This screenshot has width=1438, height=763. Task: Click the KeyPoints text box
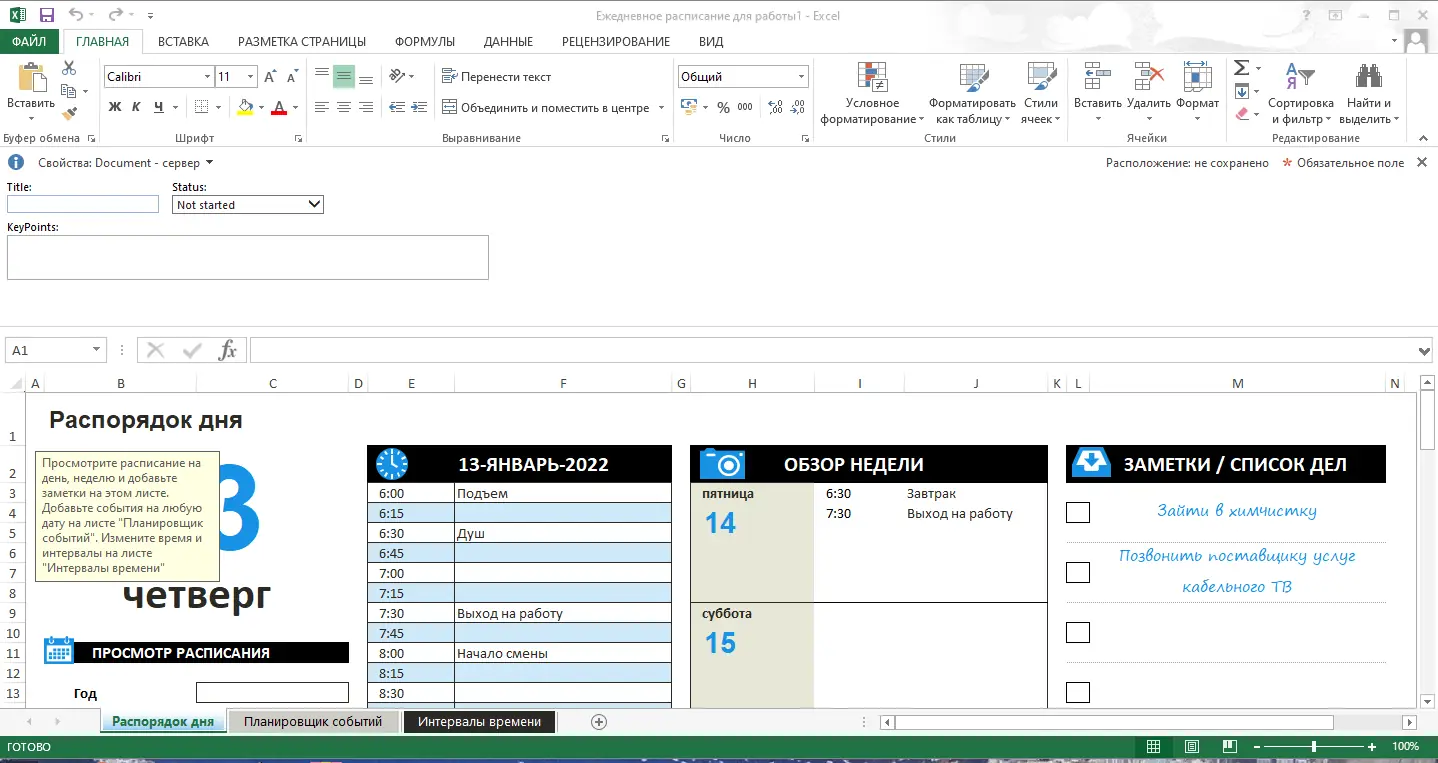(x=248, y=257)
